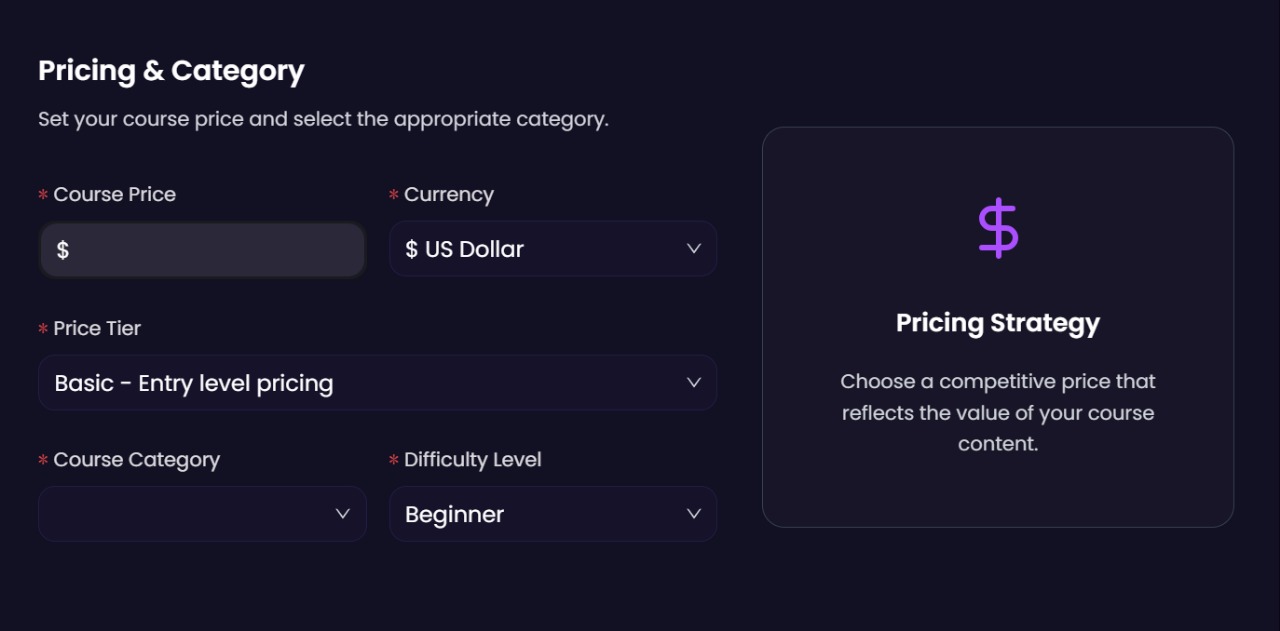
Task: Click the 'Pricing & Category' section heading
Action: point(171,71)
